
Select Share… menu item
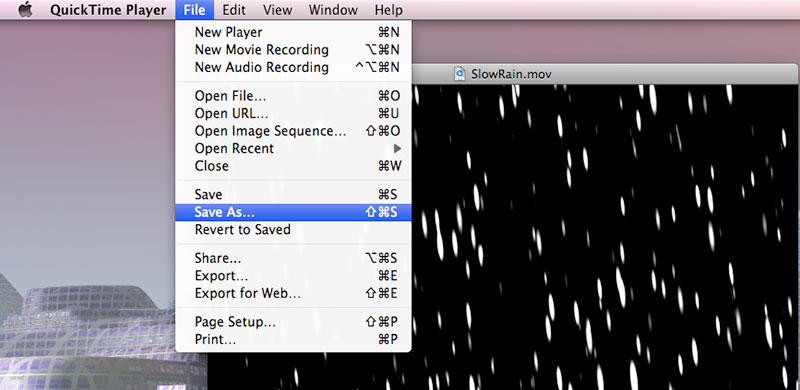(293, 258)
